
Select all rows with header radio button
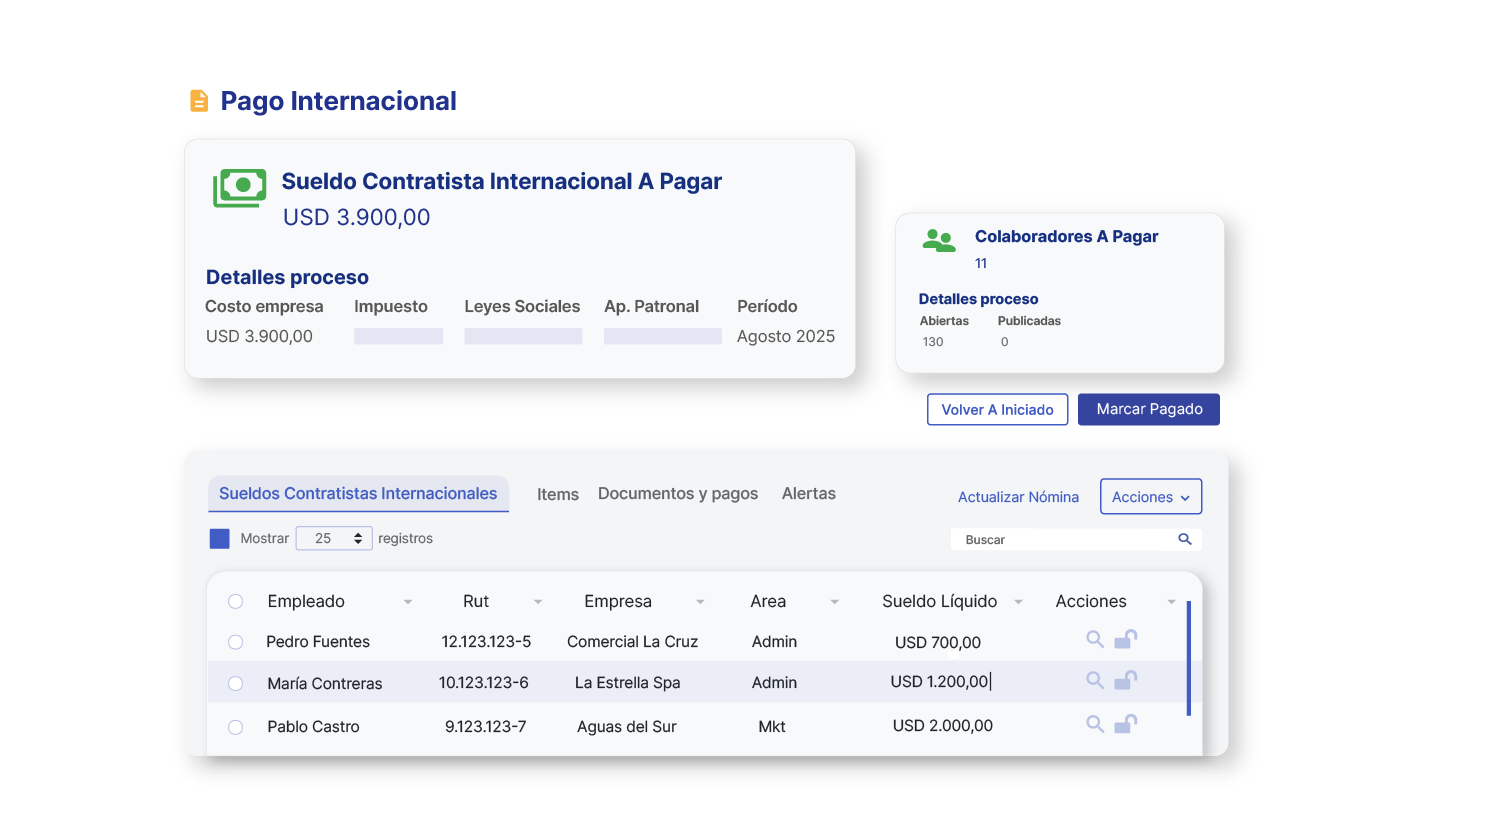click(235, 601)
